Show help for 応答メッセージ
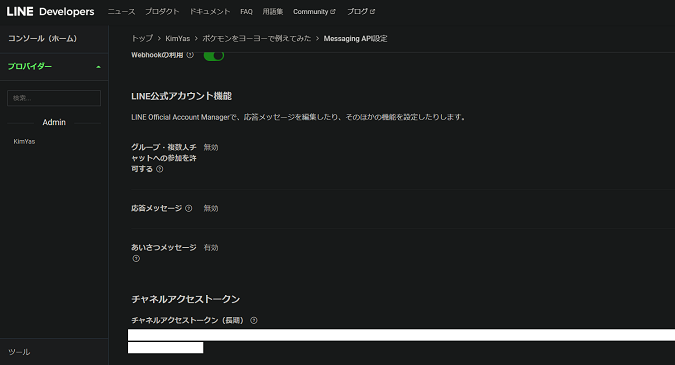The height and width of the screenshot is (365, 675). click(x=189, y=208)
